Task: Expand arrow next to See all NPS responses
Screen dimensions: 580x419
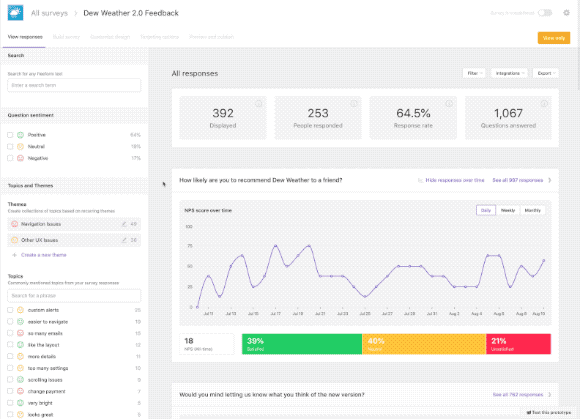Action: [550, 180]
